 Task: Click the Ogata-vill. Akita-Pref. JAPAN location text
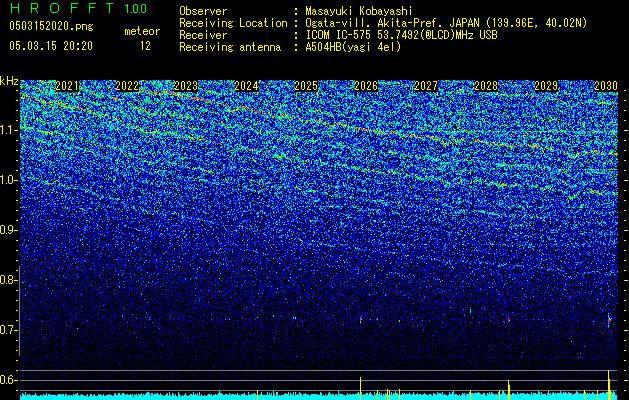tap(446, 23)
